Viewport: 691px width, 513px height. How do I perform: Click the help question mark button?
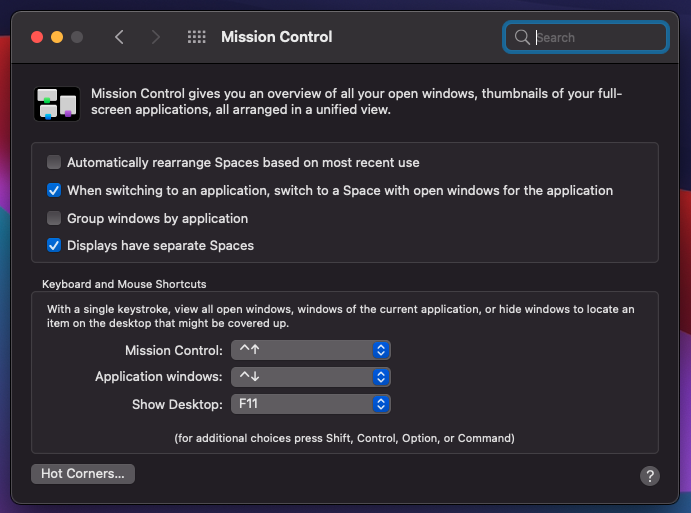650,475
